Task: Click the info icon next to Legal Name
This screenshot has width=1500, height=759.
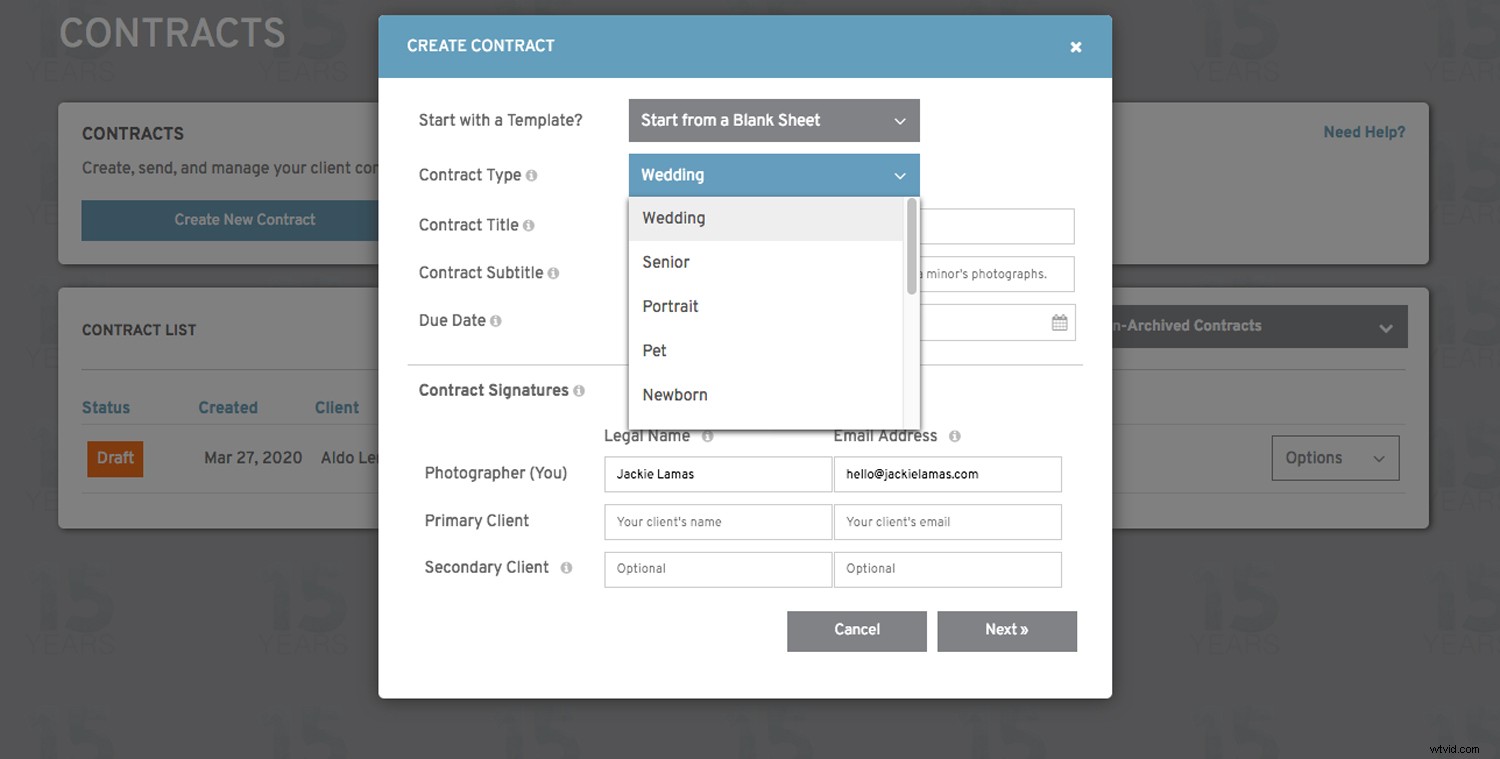Action: point(707,437)
